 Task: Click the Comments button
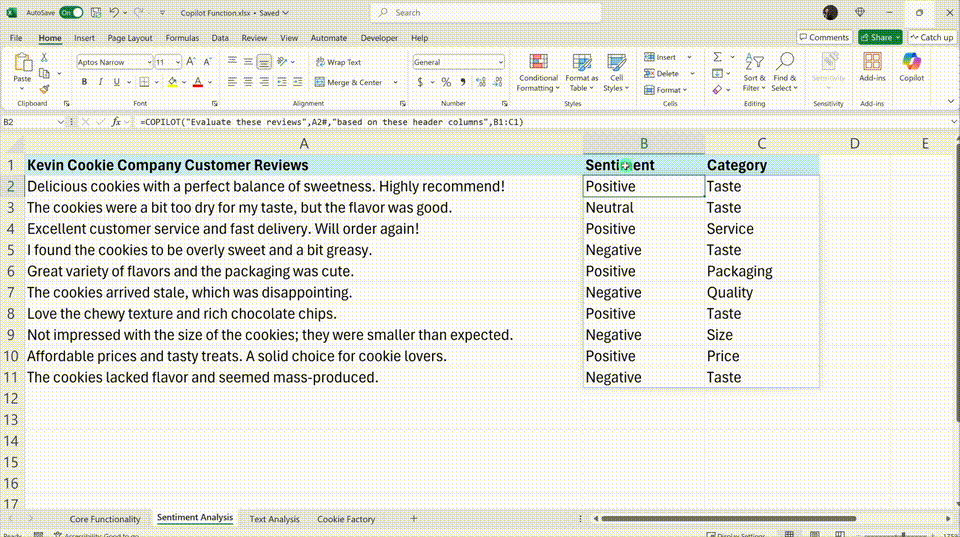point(823,37)
